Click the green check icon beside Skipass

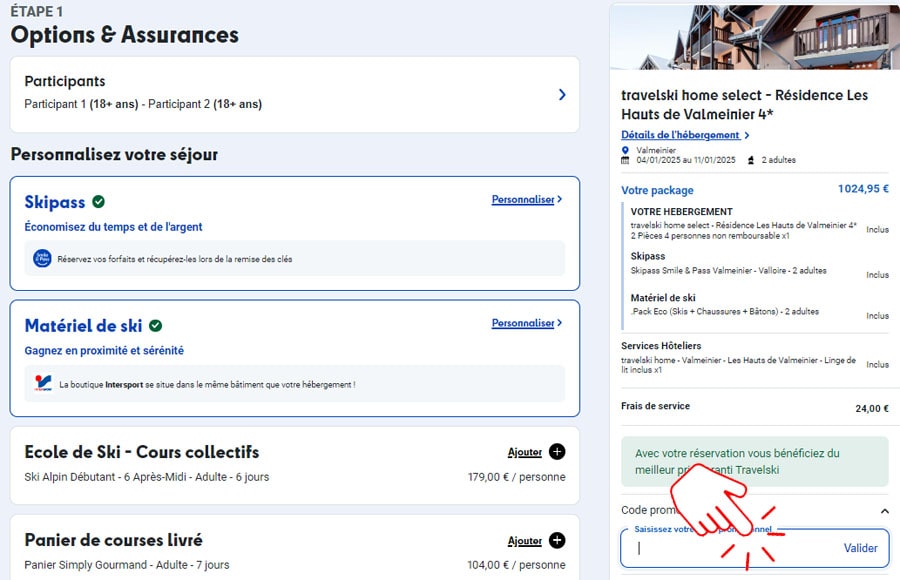click(x=99, y=202)
